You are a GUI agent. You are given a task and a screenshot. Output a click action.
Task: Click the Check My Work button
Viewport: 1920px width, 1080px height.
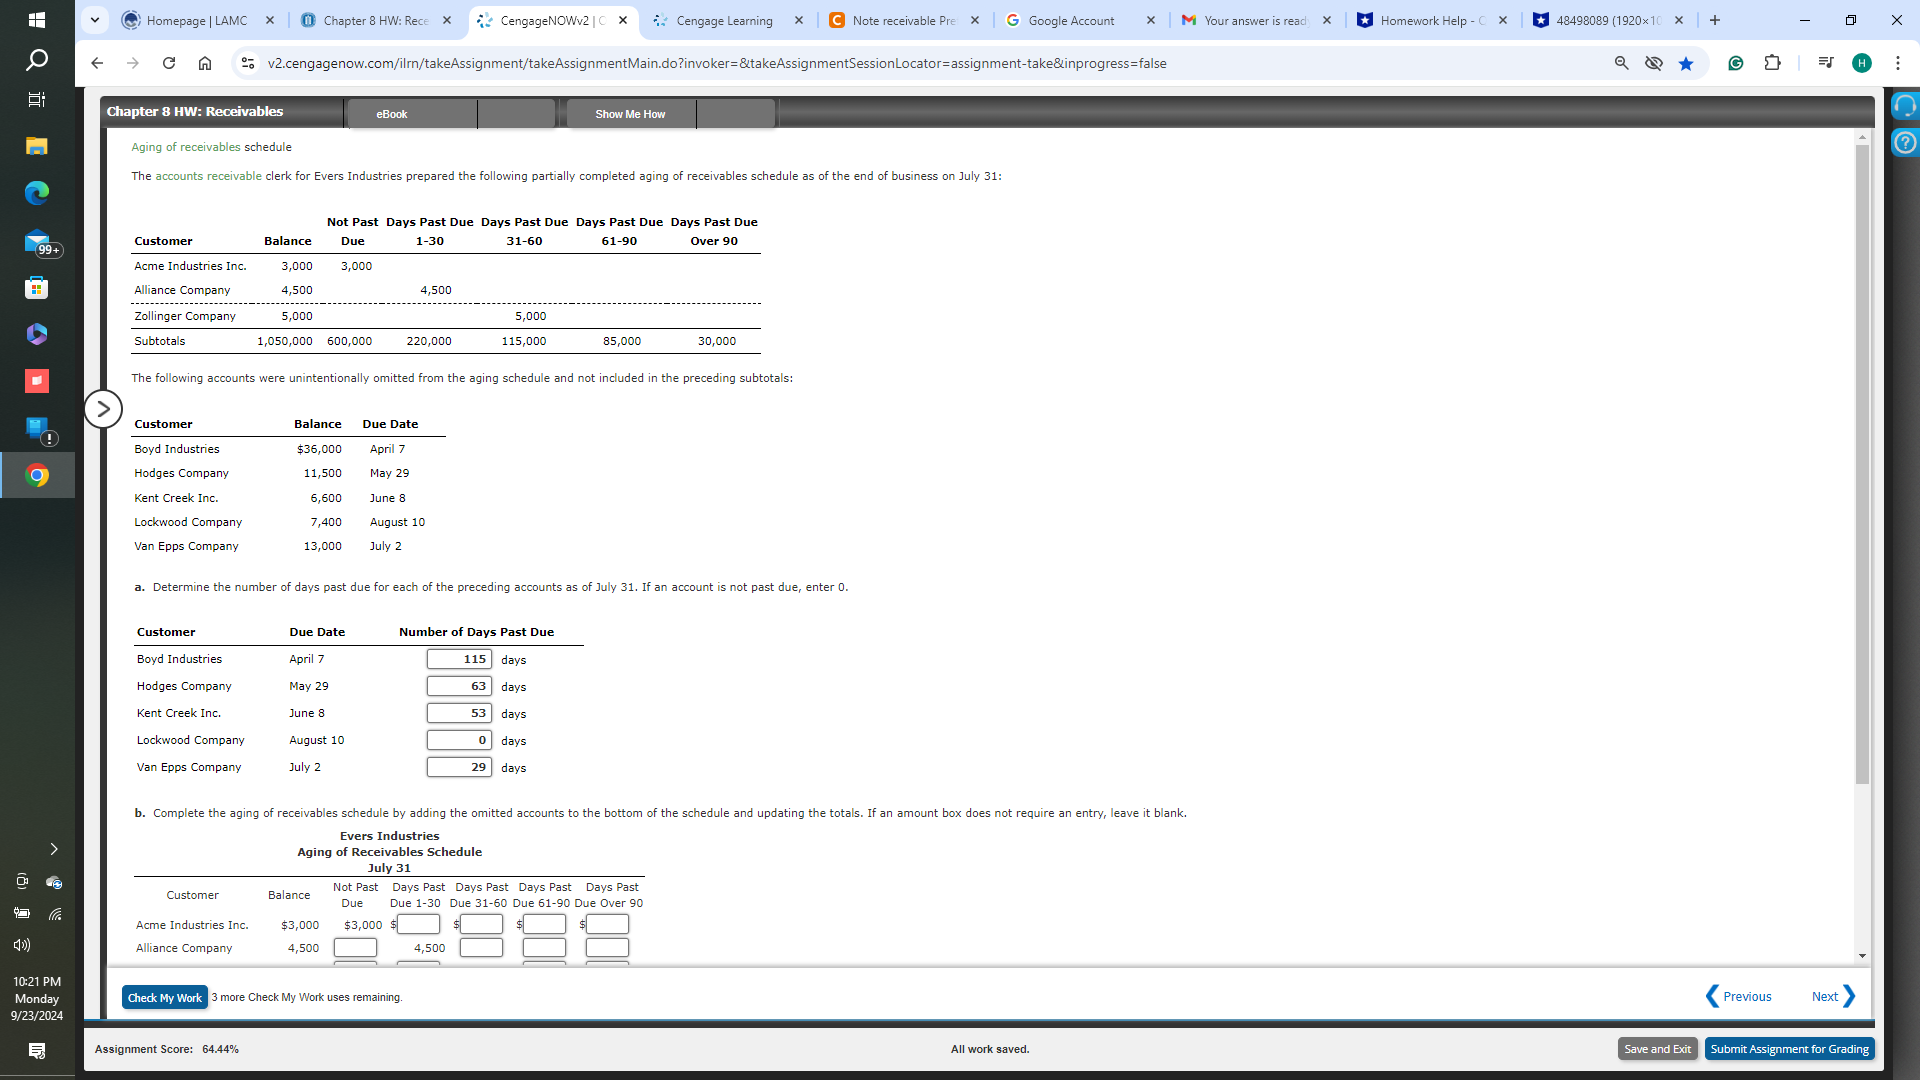click(165, 997)
